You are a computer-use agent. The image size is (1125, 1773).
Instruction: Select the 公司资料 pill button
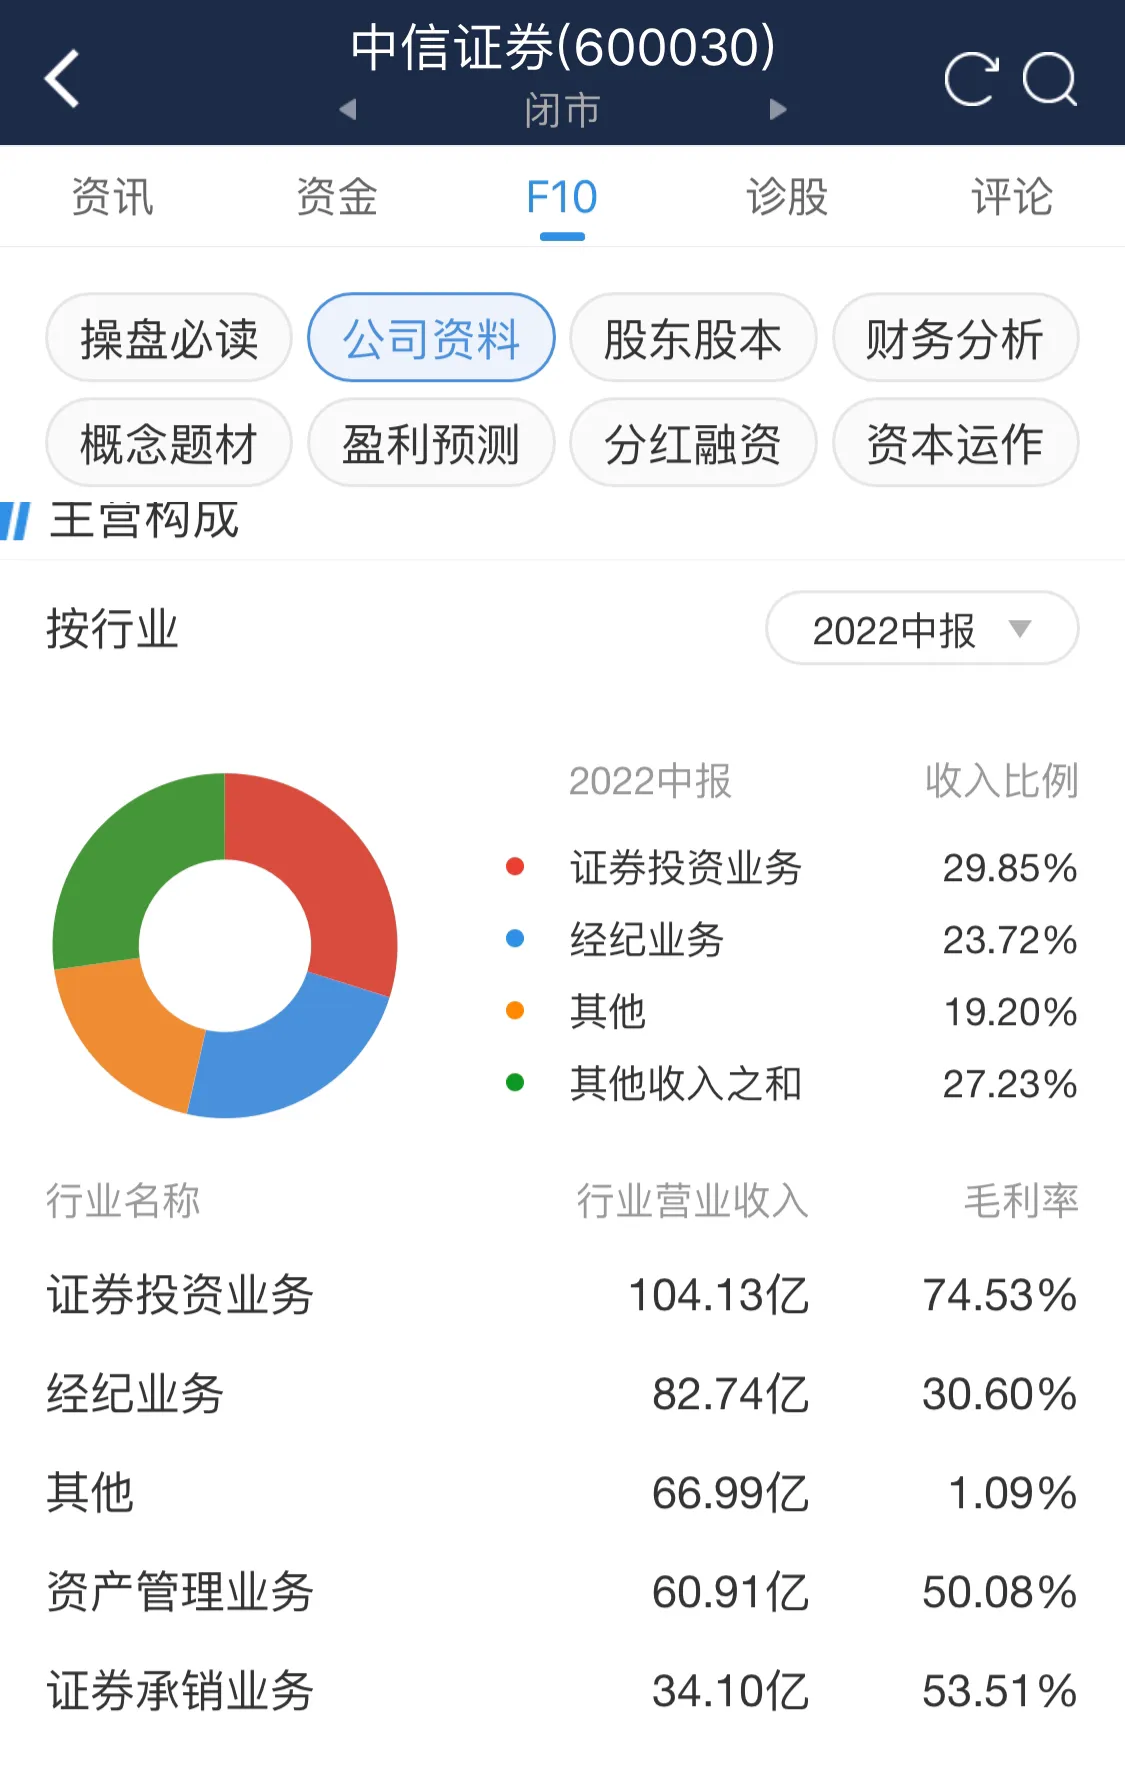tap(431, 338)
